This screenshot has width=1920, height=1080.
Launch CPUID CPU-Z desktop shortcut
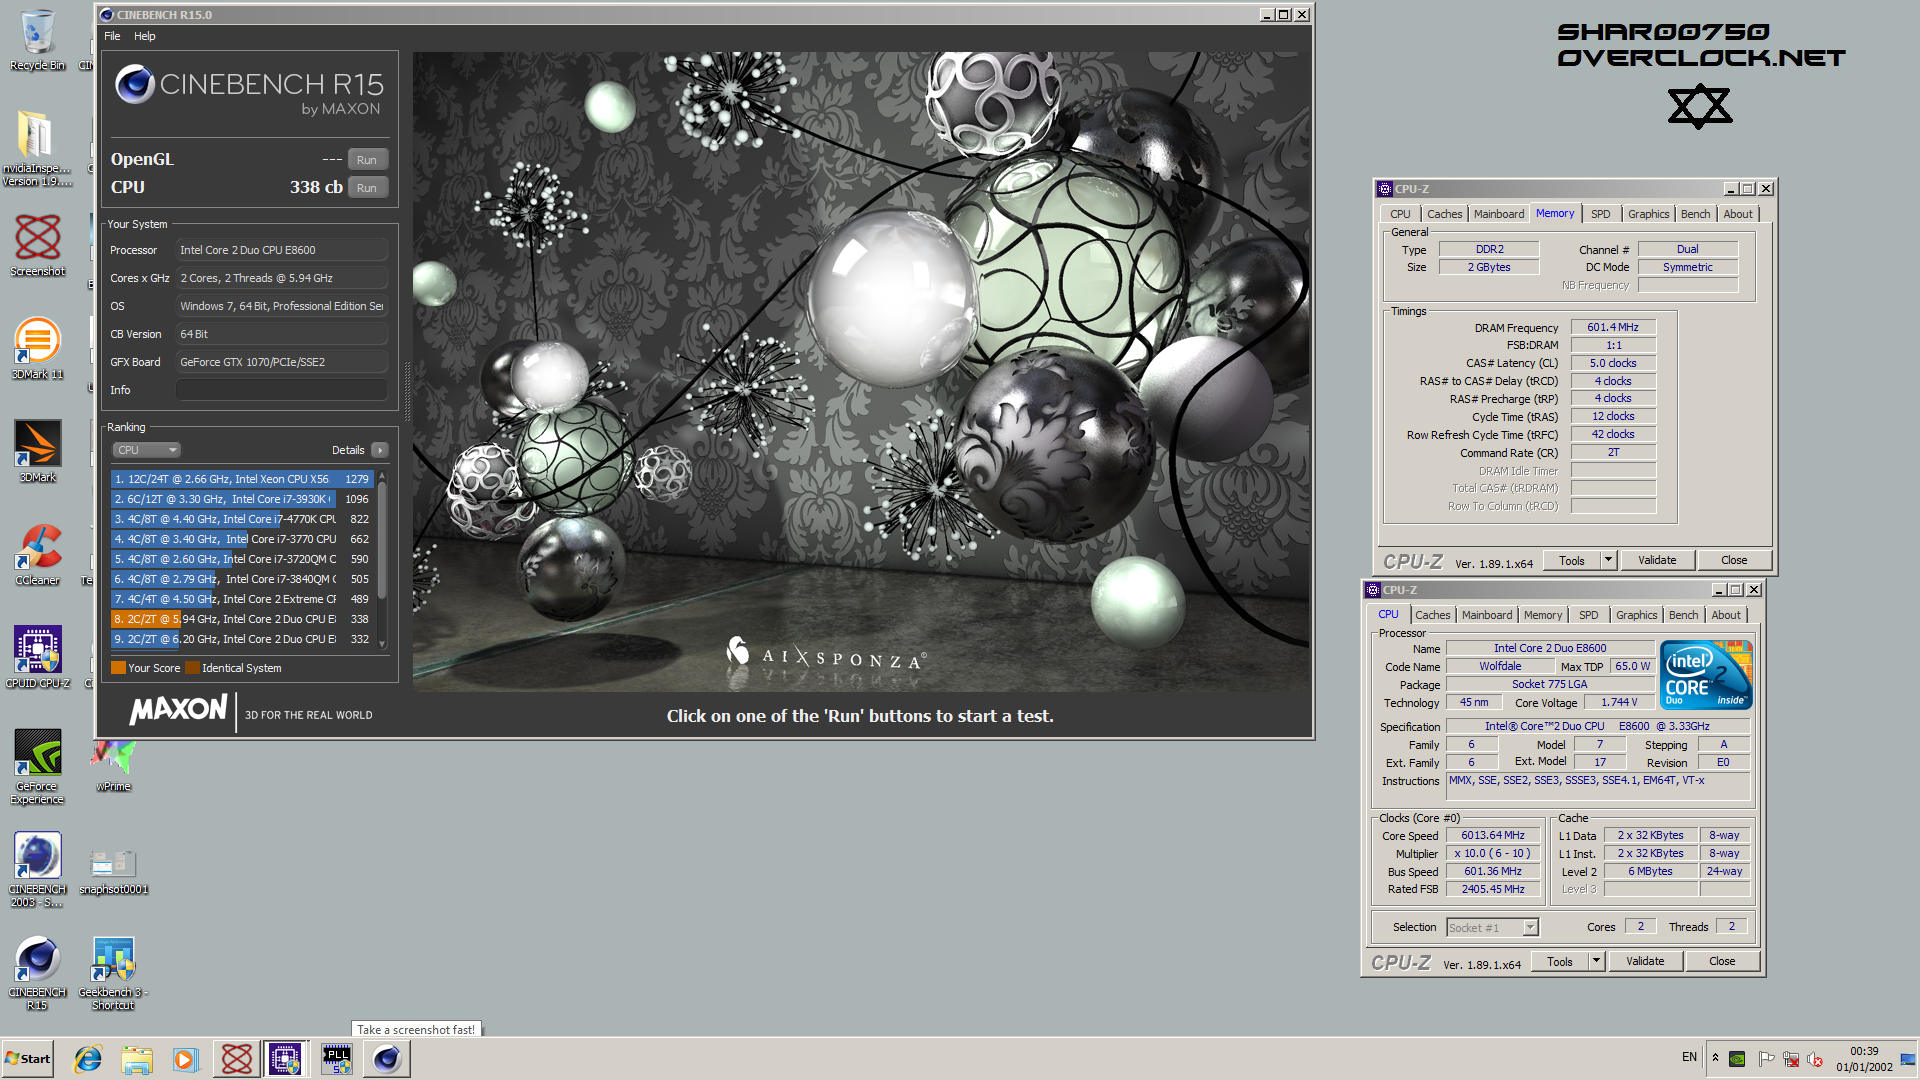coord(37,657)
